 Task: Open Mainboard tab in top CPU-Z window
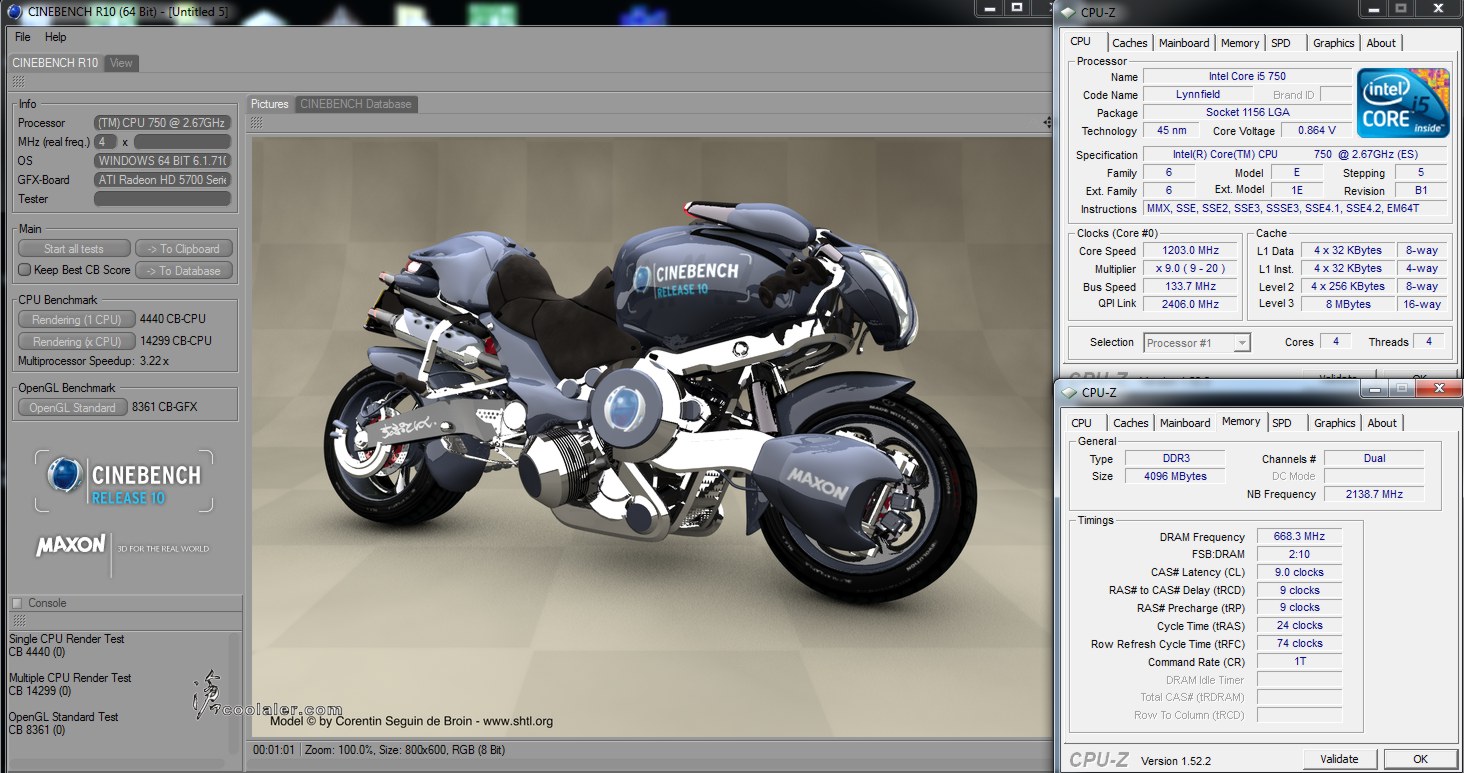click(x=1184, y=43)
